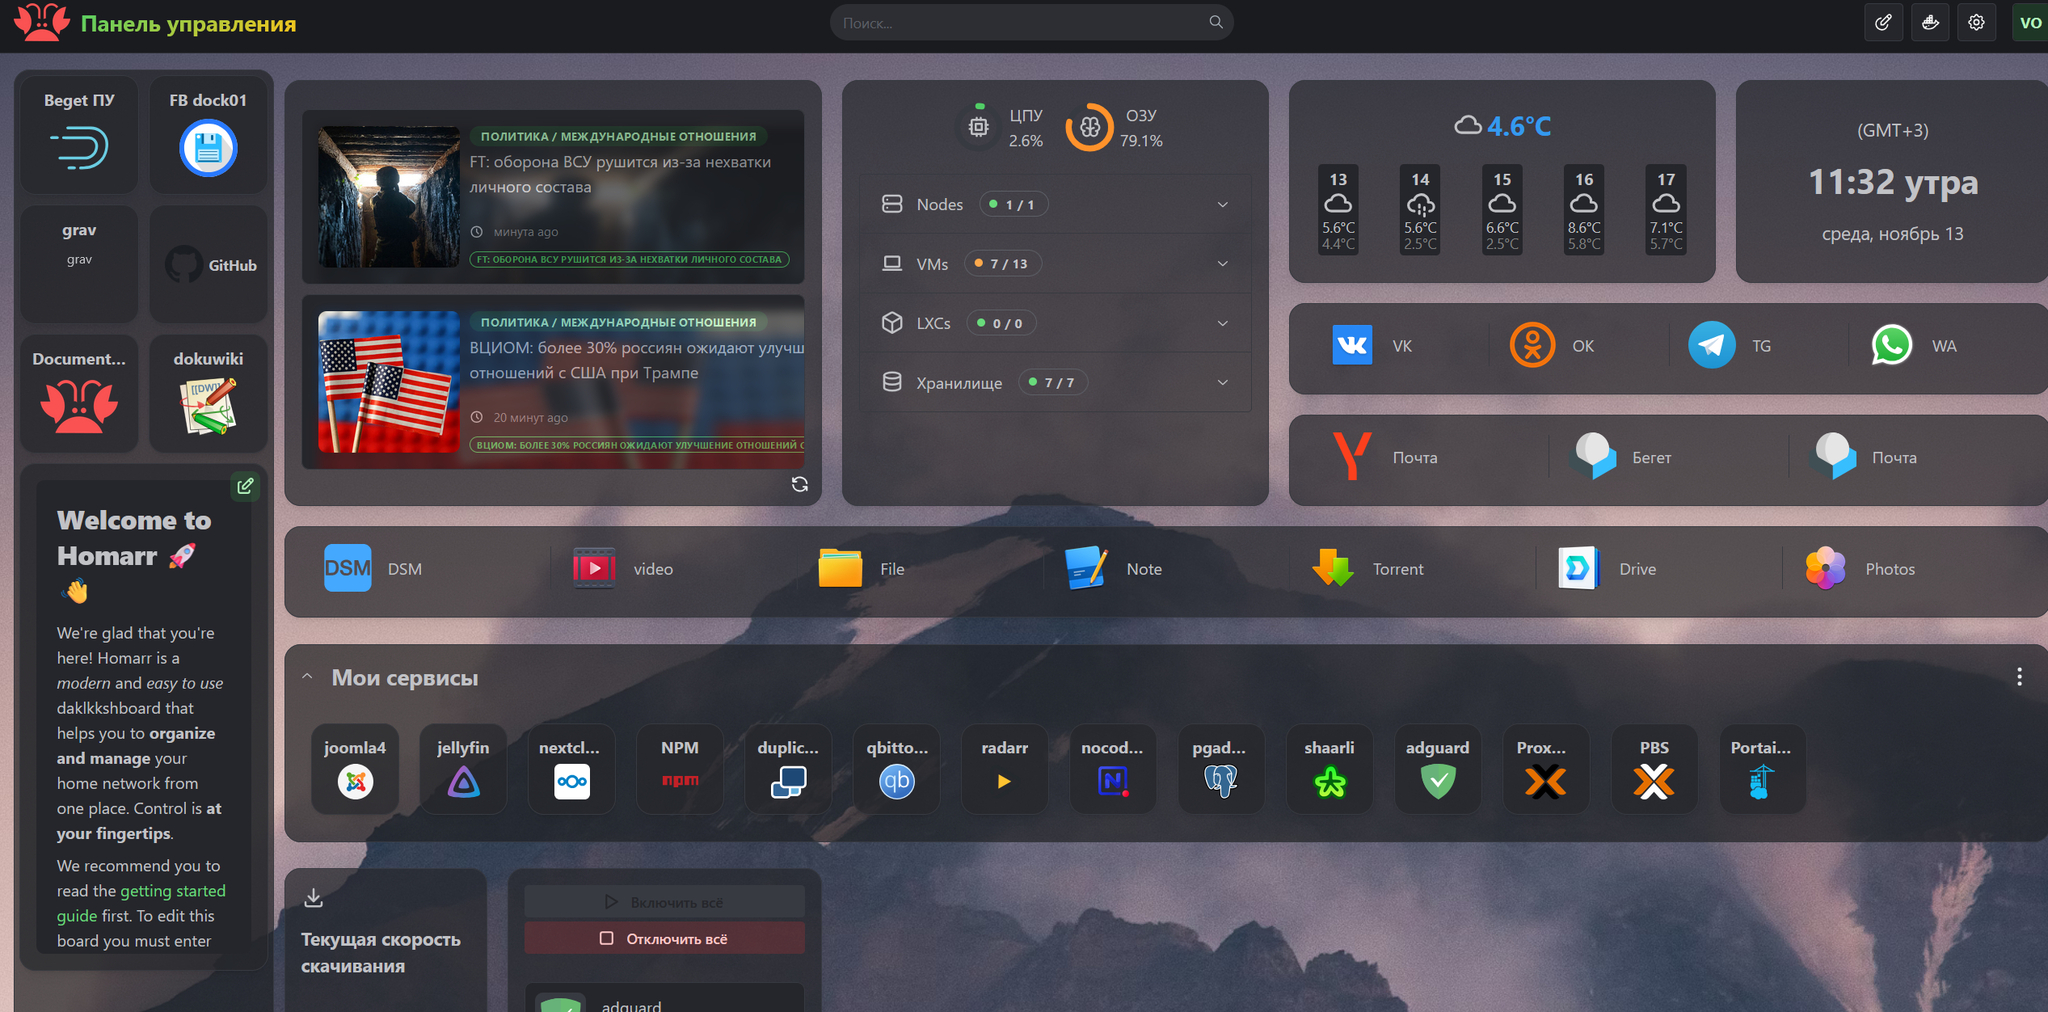This screenshot has width=2048, height=1012.
Task: Open the US flags news thumbnail
Action: click(389, 382)
